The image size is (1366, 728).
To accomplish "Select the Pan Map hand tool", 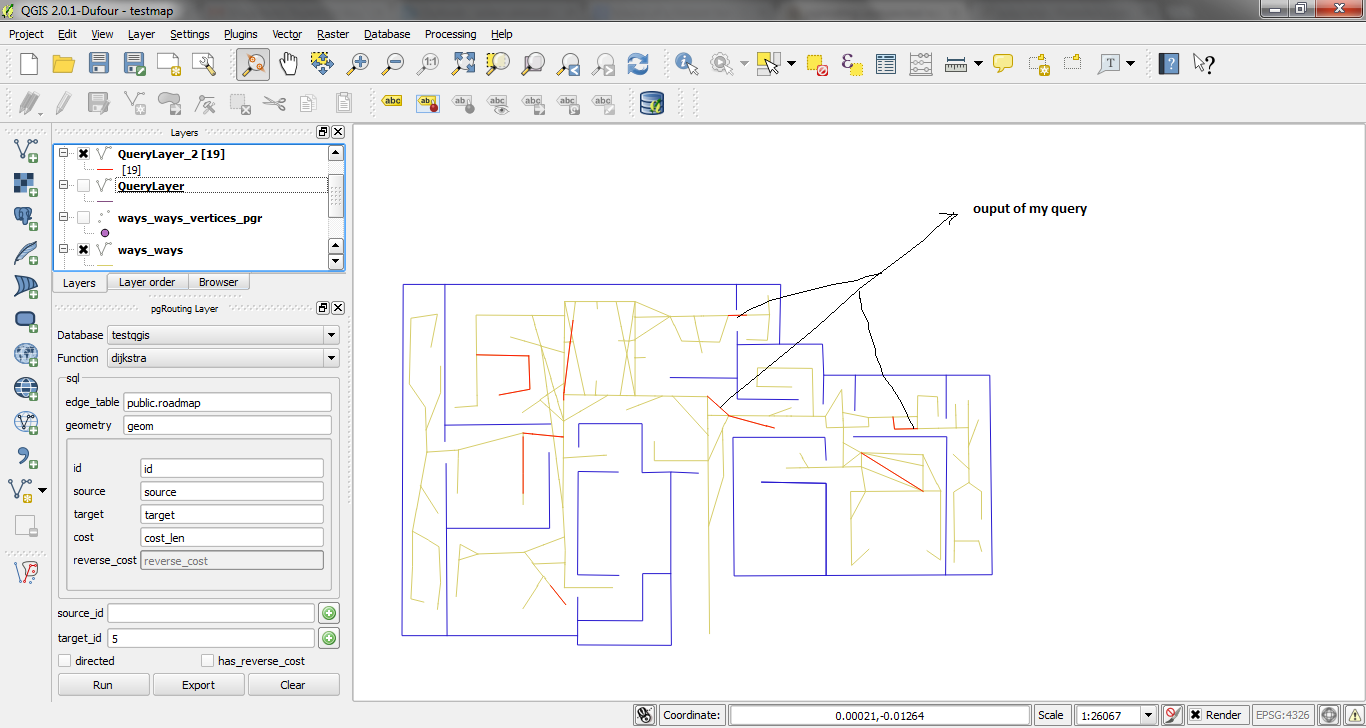I will [x=288, y=65].
